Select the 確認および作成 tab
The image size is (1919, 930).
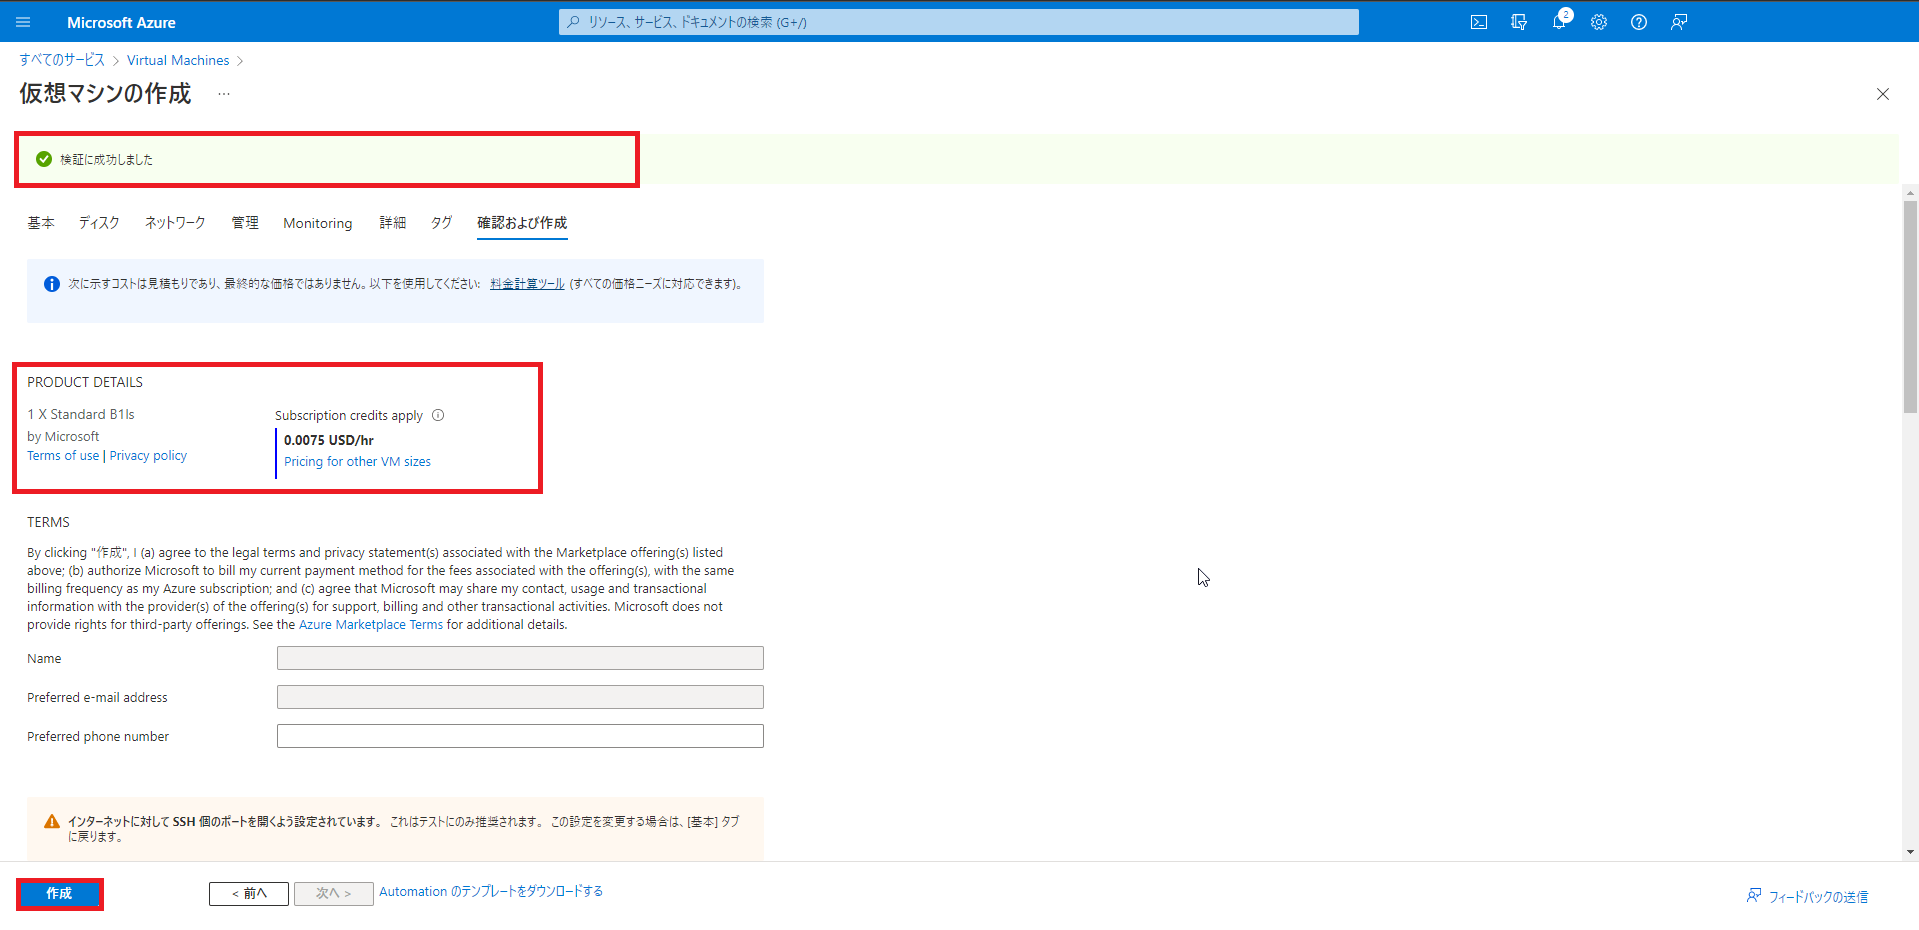tap(522, 223)
